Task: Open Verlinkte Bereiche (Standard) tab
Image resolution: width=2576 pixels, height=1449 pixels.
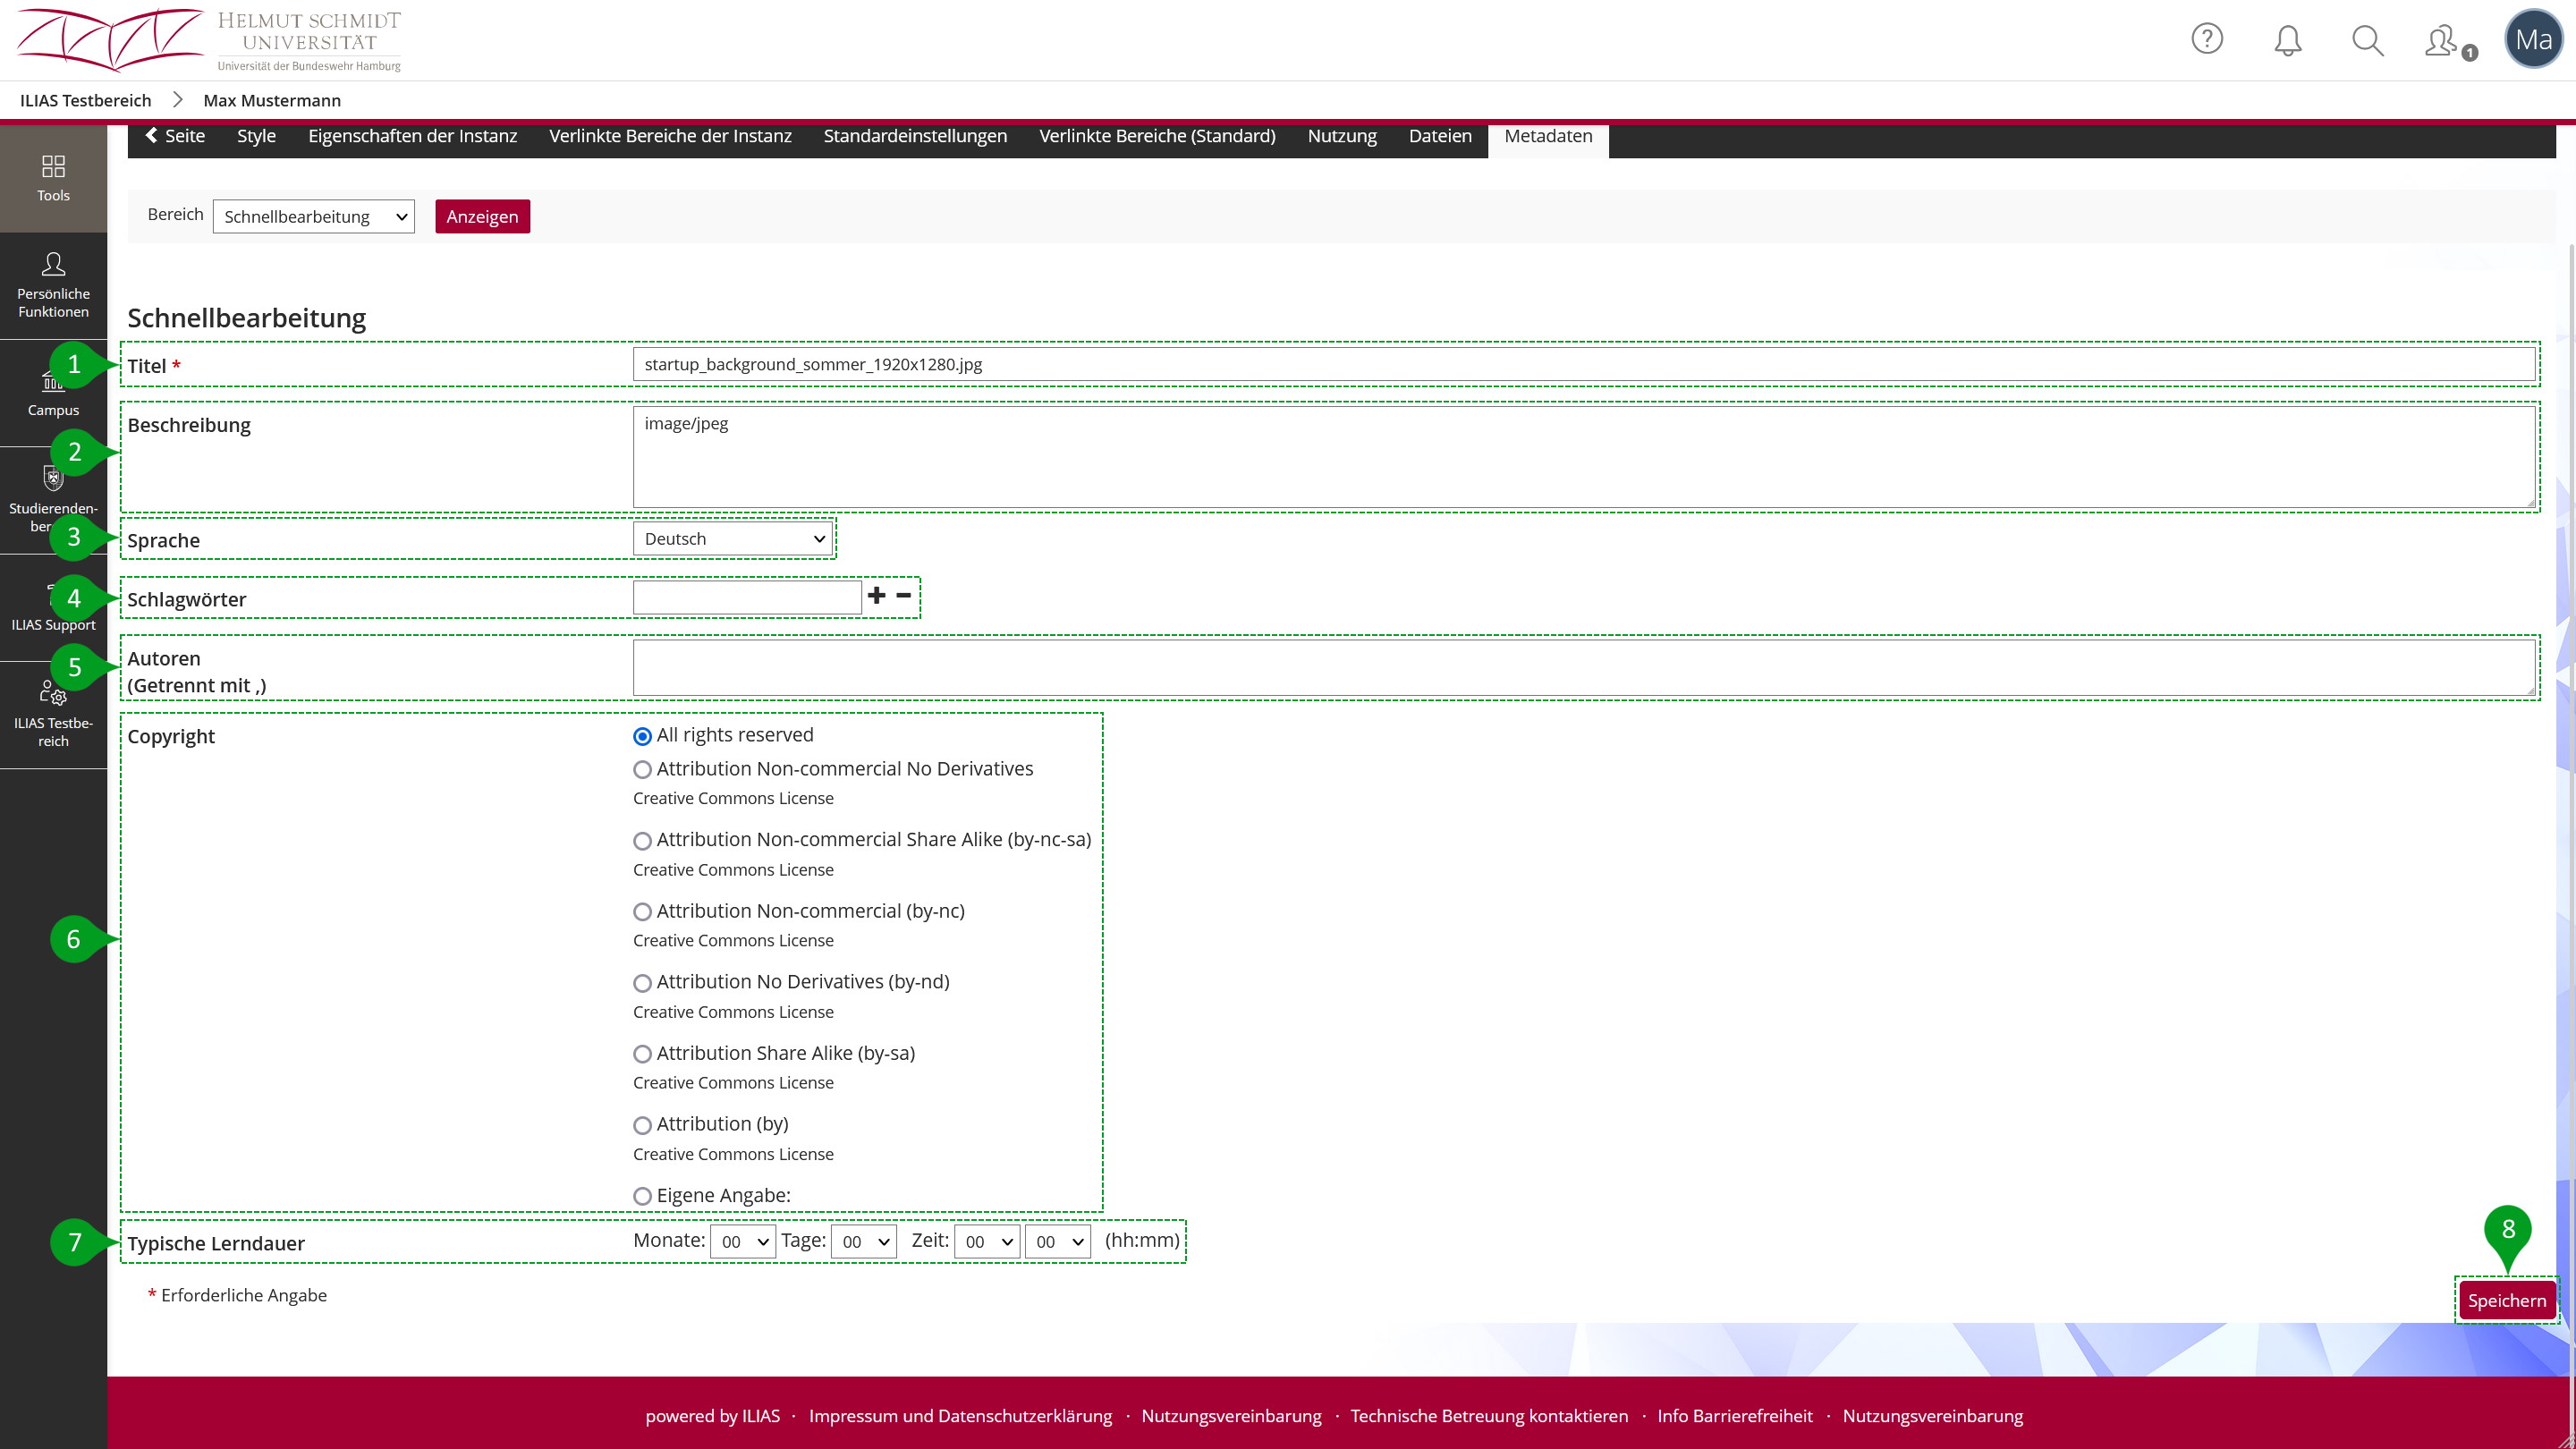Action: click(x=1157, y=136)
